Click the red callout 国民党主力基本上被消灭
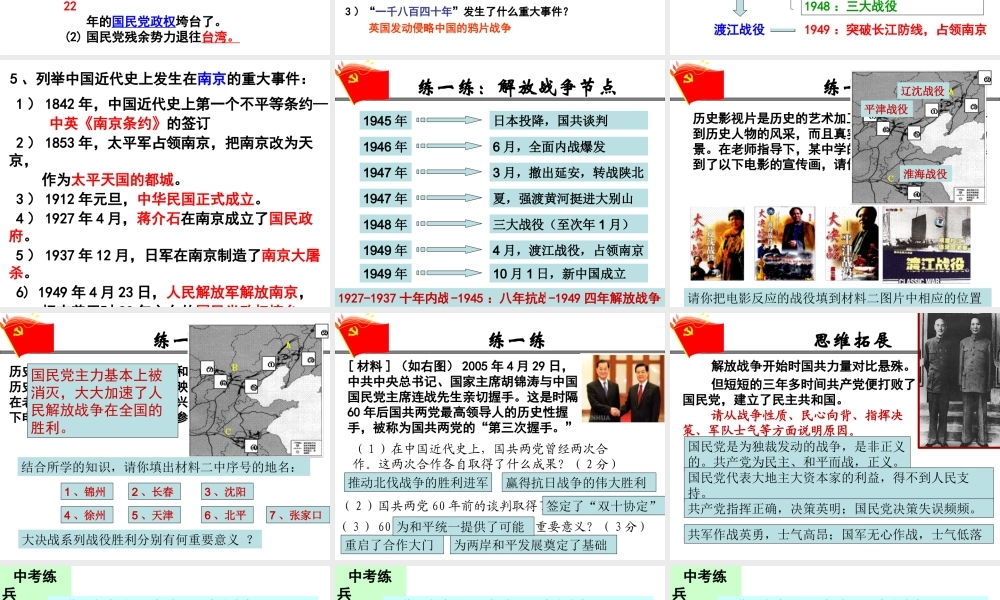This screenshot has height=600, width=1000. (x=103, y=401)
